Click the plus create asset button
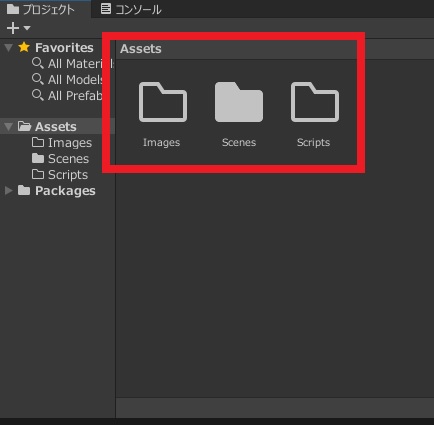 [x=13, y=28]
